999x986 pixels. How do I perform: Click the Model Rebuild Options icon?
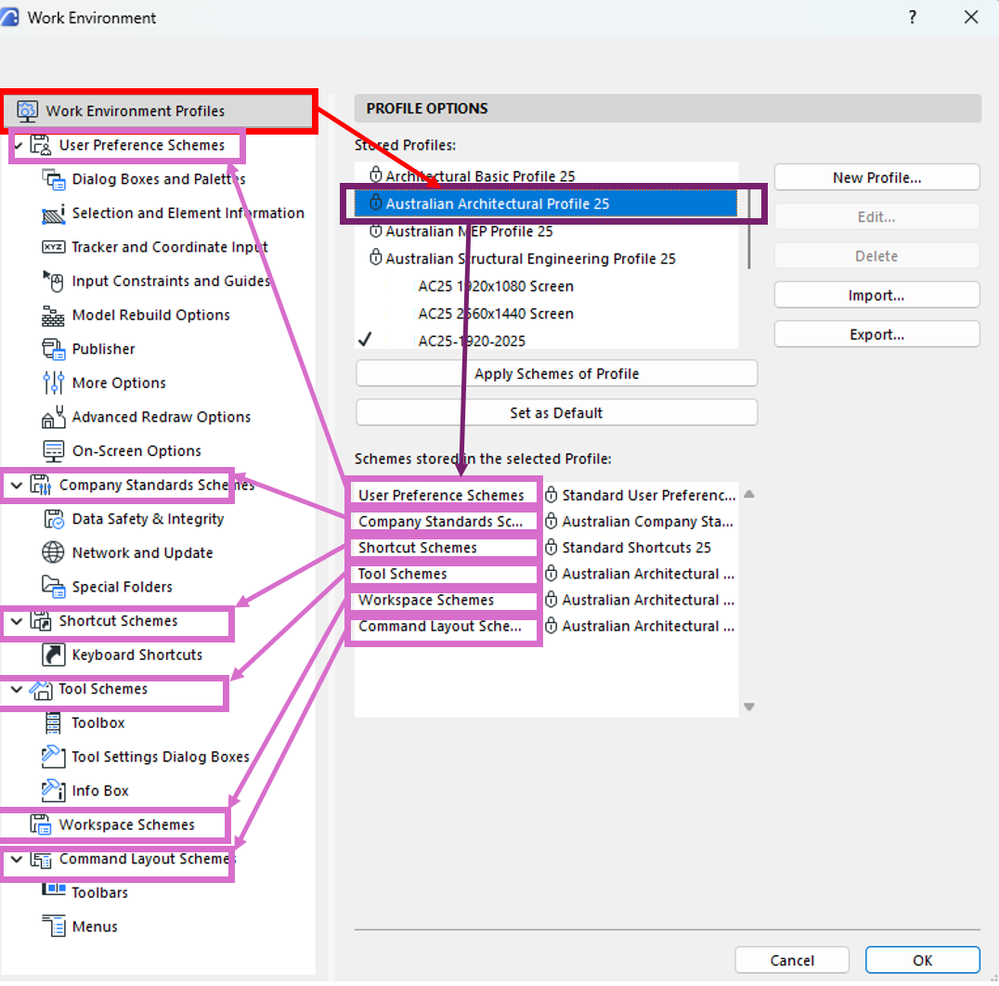[x=54, y=315]
